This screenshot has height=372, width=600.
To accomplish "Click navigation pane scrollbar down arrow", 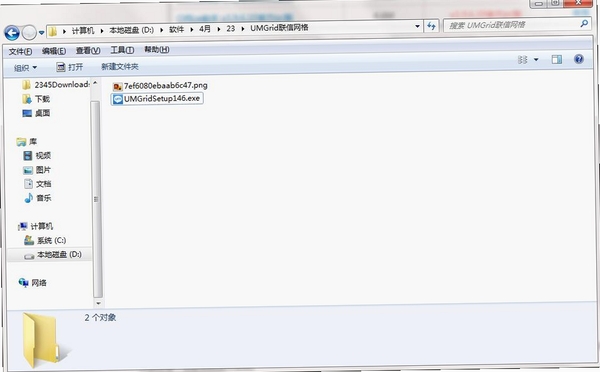I will click(98, 303).
